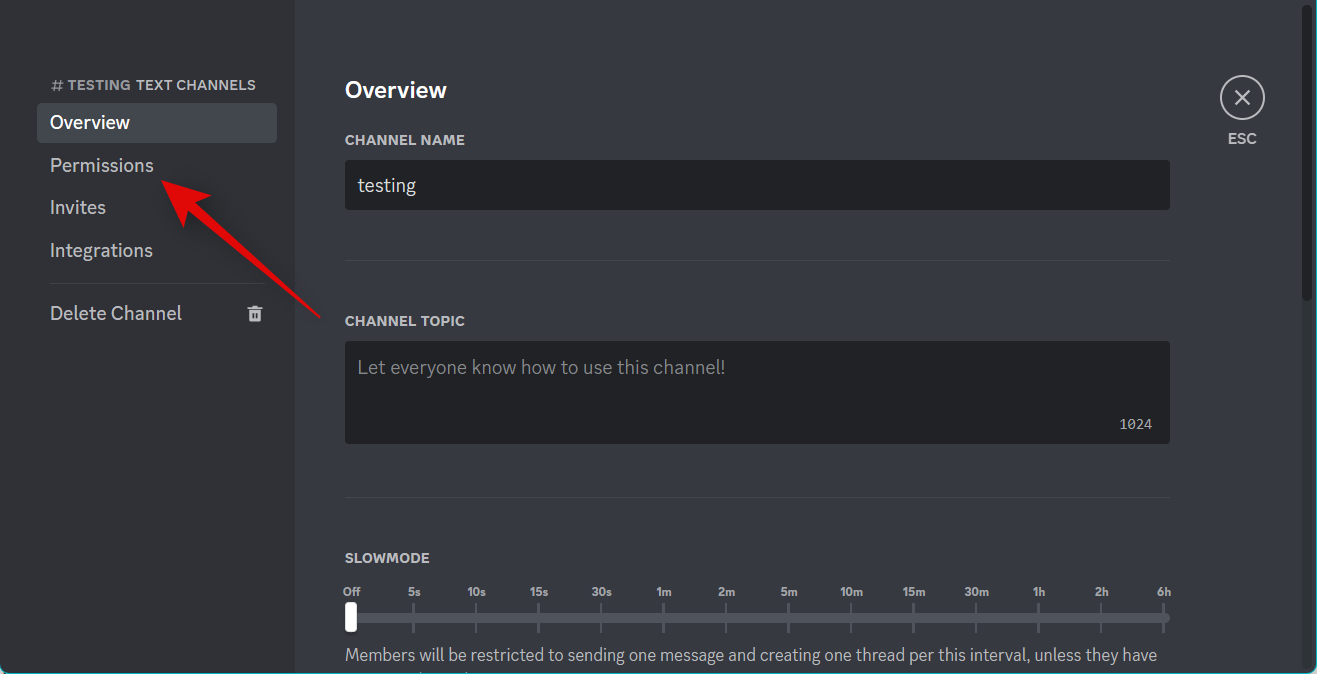The image size is (1317, 674).
Task: Click the slowmode slider handle at Off
Action: point(351,617)
